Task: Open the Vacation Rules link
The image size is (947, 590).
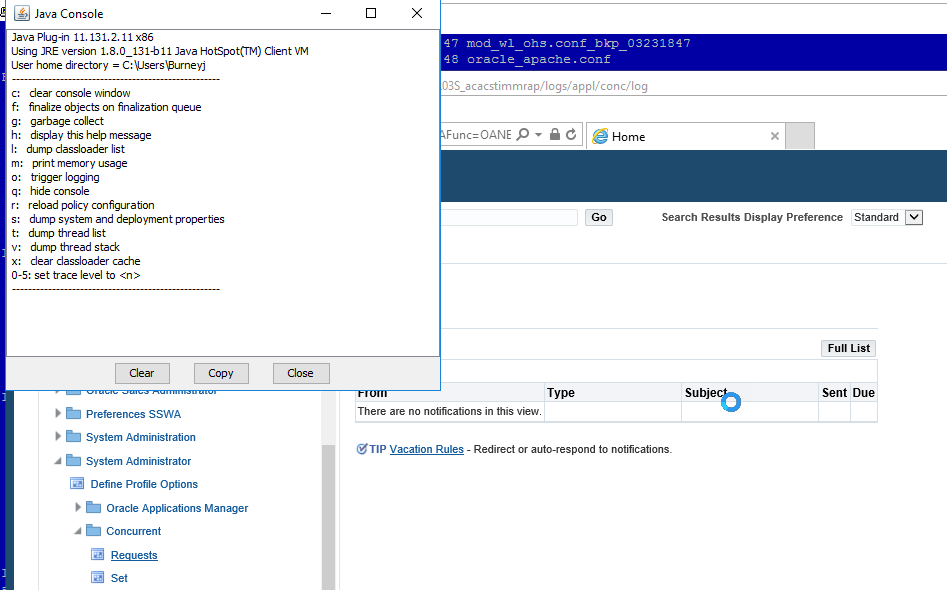Action: pos(426,449)
